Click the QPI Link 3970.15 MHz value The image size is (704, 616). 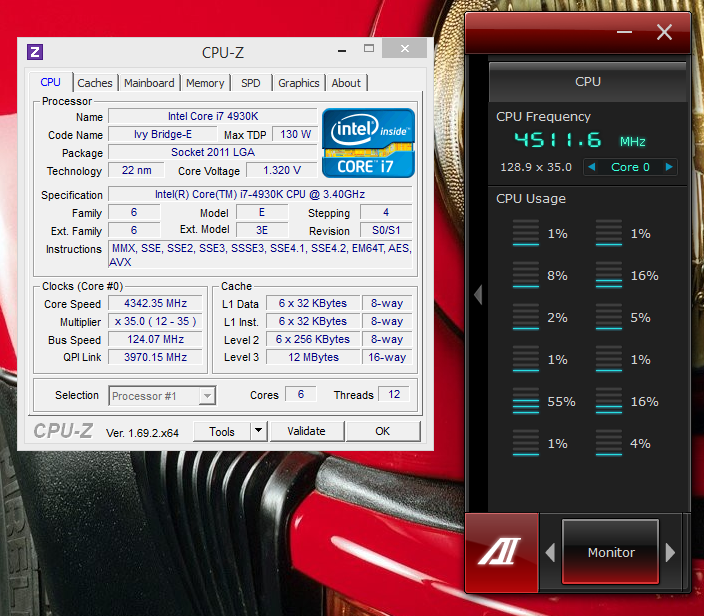pos(155,357)
